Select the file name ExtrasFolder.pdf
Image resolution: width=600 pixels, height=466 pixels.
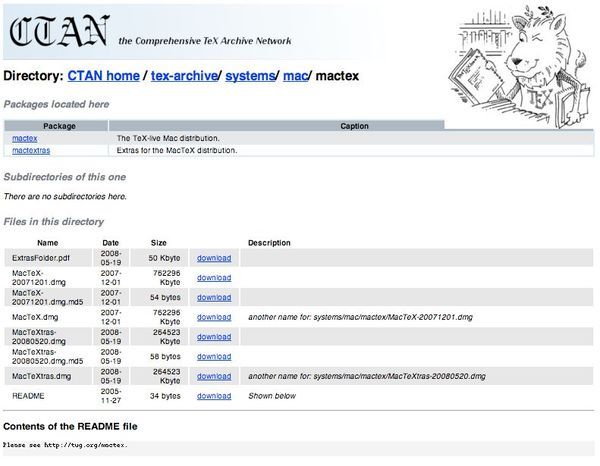pos(41,258)
